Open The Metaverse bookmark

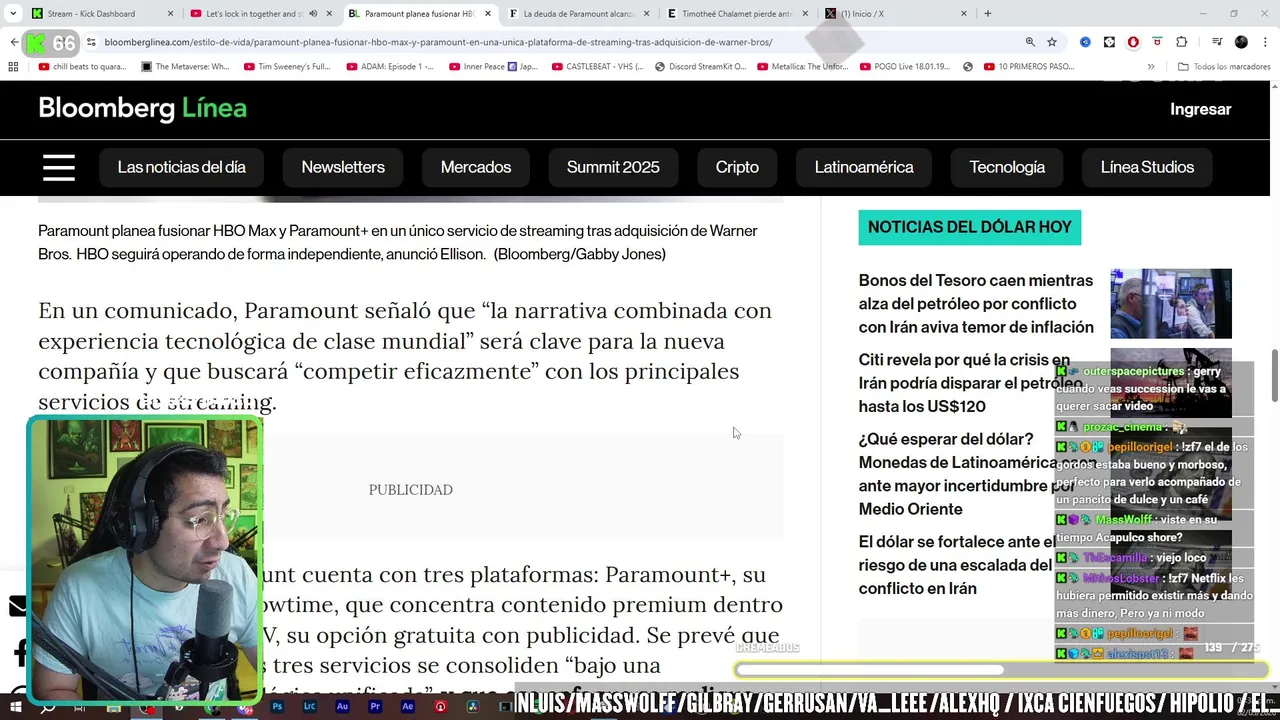tap(186, 67)
